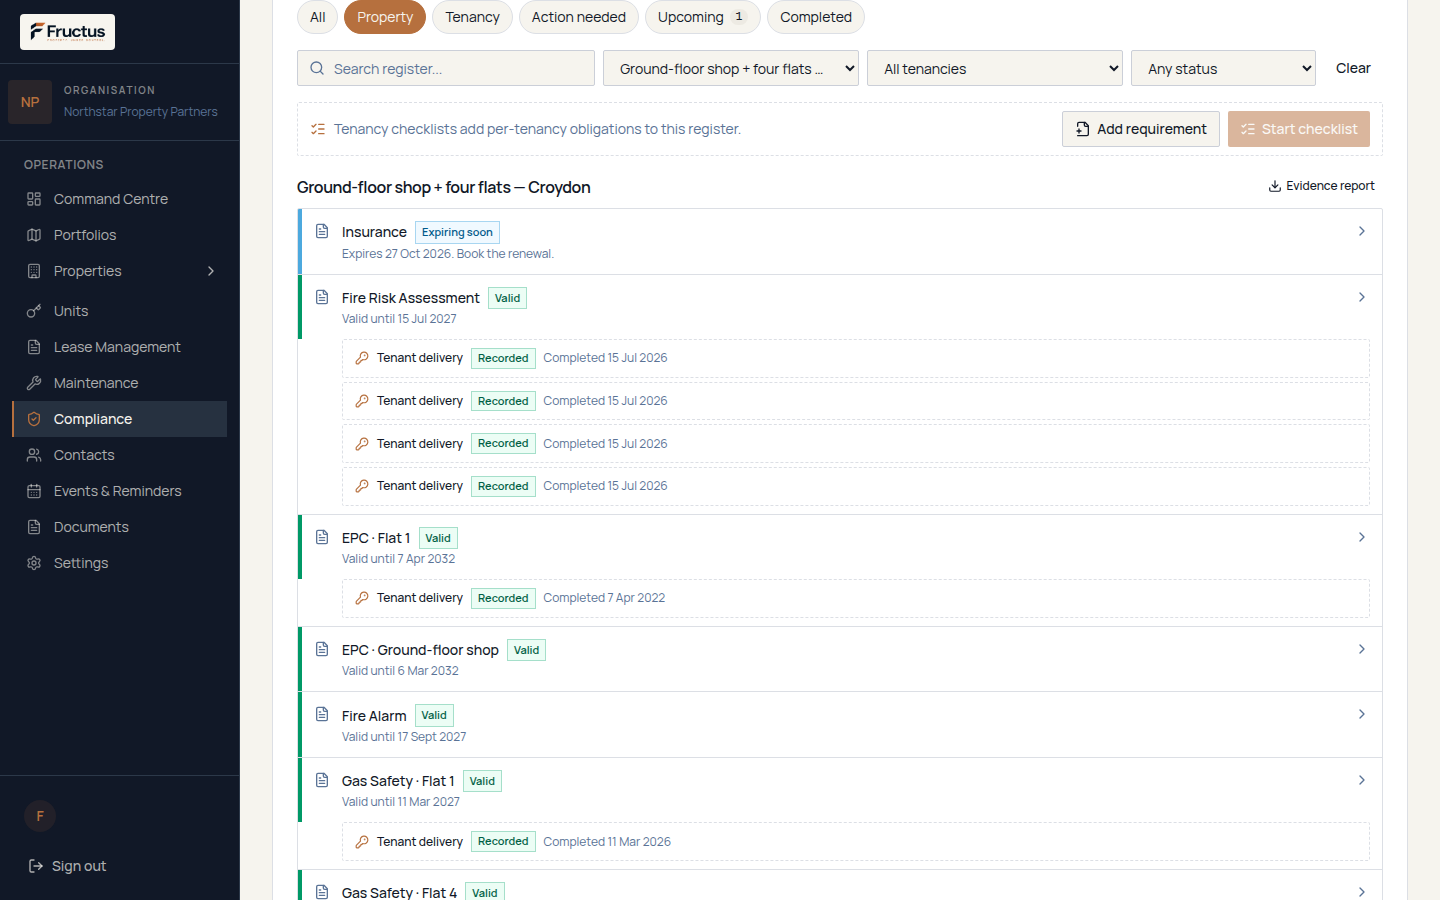Click the Documents file icon
Viewport: 1440px width, 900px height.
[34, 527]
